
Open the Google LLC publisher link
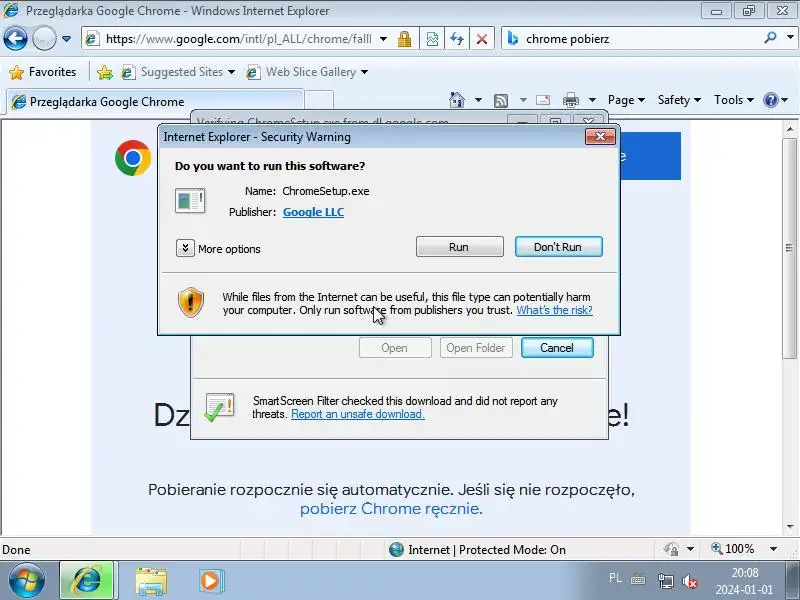313,212
